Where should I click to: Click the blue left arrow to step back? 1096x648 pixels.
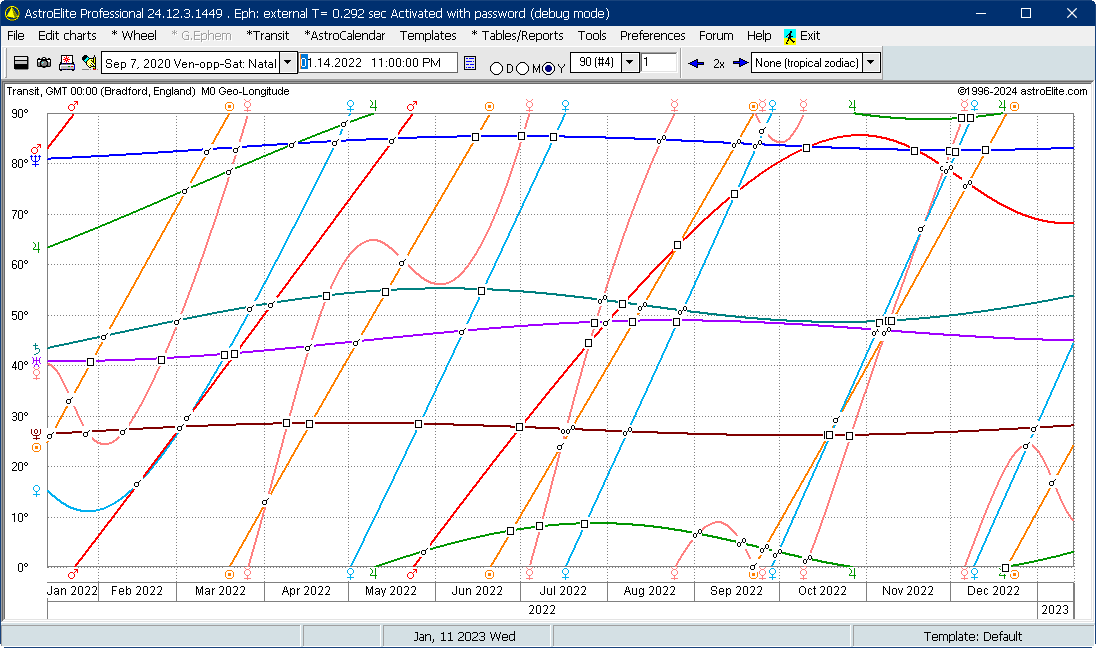pos(695,63)
